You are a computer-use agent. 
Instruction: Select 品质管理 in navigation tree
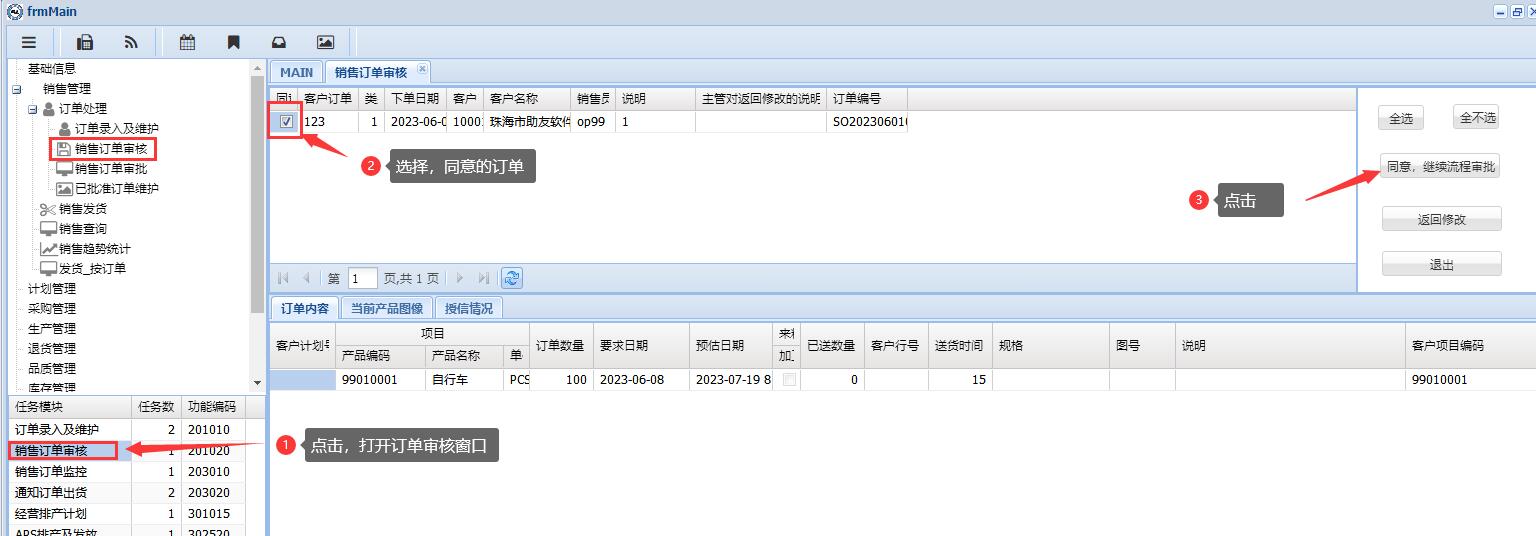coord(51,369)
